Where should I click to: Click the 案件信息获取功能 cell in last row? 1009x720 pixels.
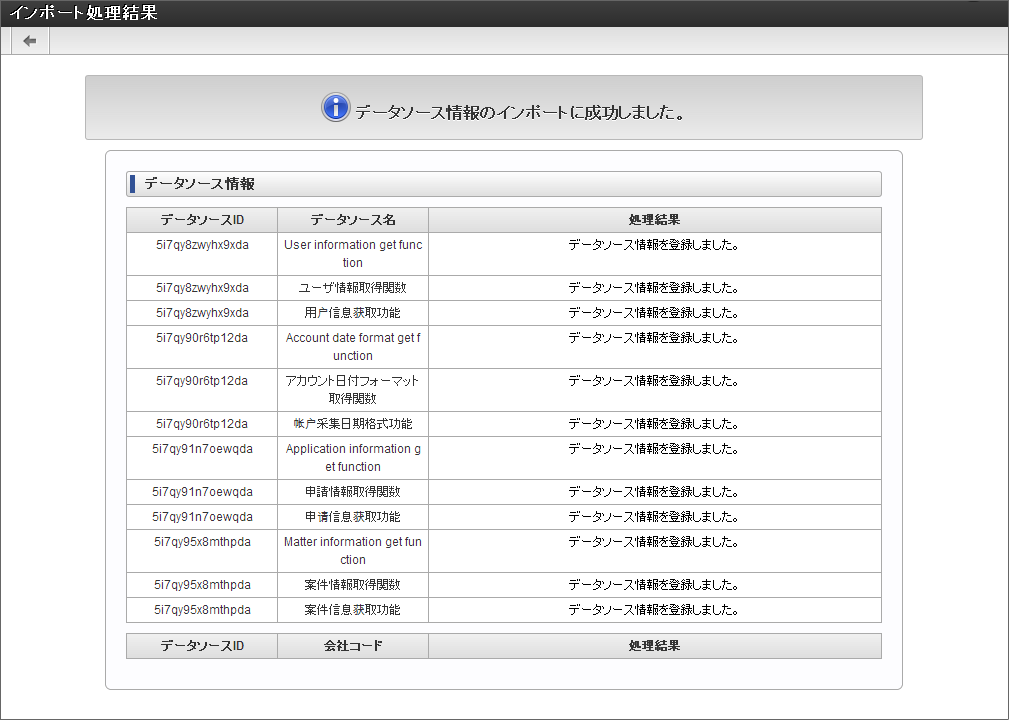click(x=353, y=610)
